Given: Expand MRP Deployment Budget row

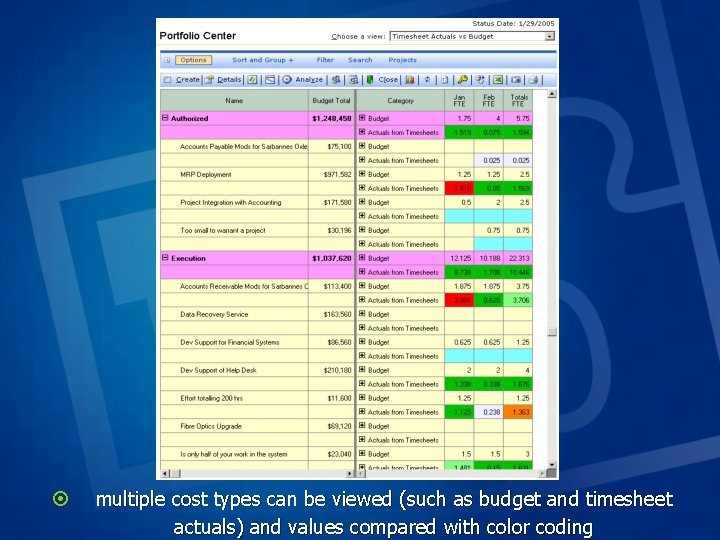Looking at the screenshot, I should coord(362,174).
